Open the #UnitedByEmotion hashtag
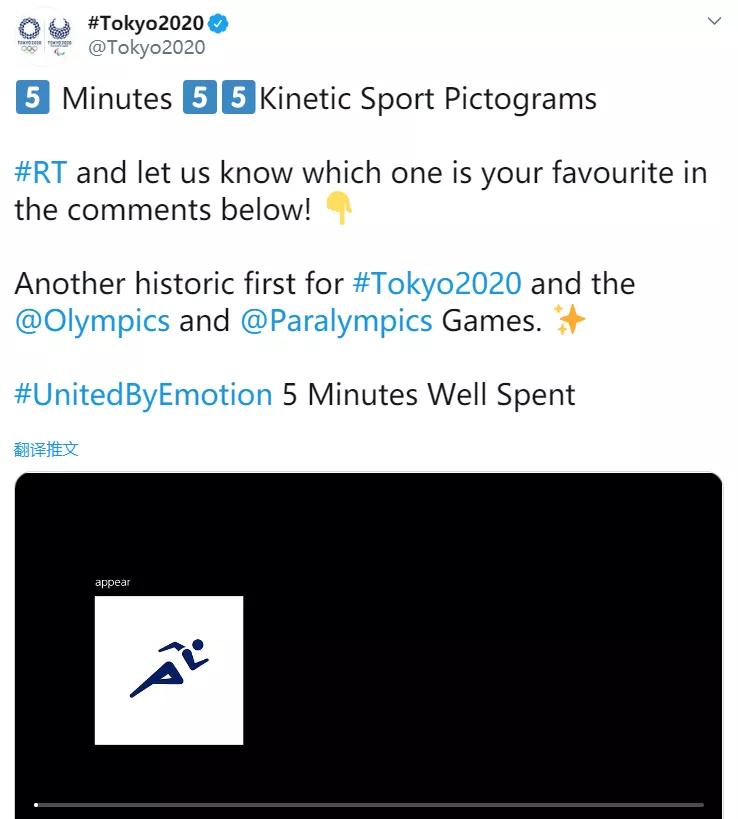Viewport: 738px width, 819px height. tap(143, 394)
